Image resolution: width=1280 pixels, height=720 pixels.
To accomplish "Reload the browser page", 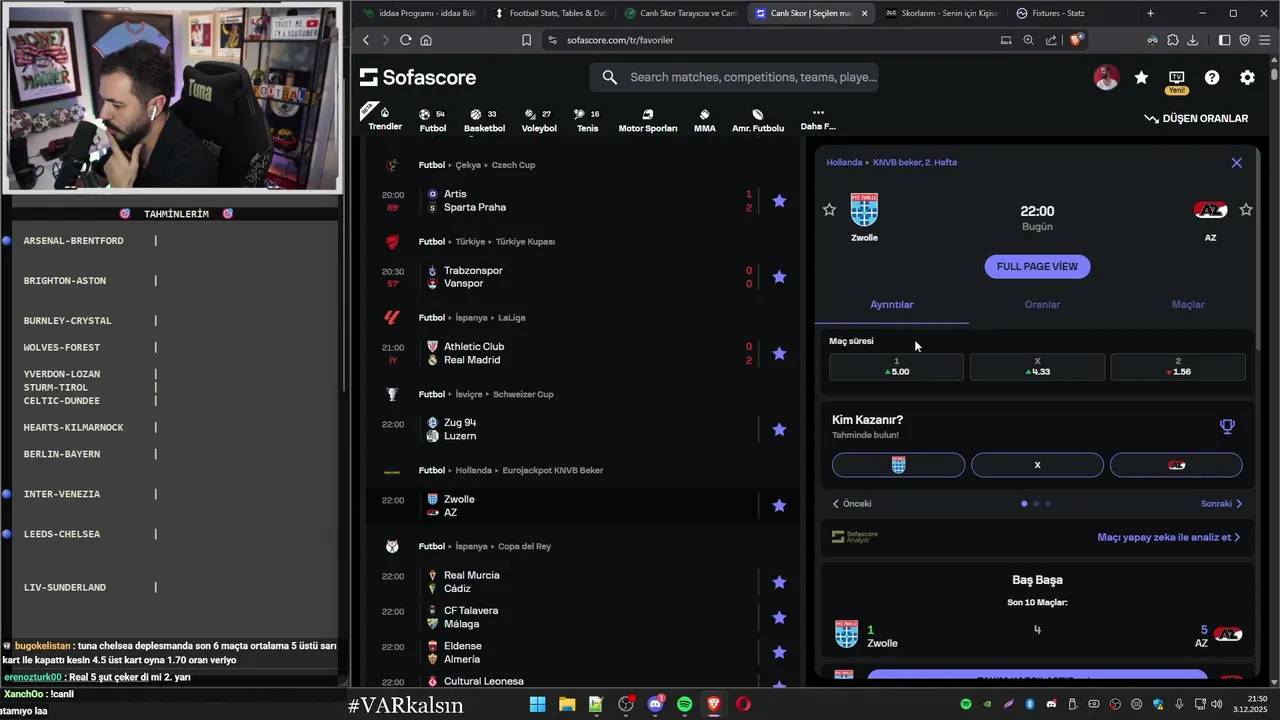I will tap(405, 40).
